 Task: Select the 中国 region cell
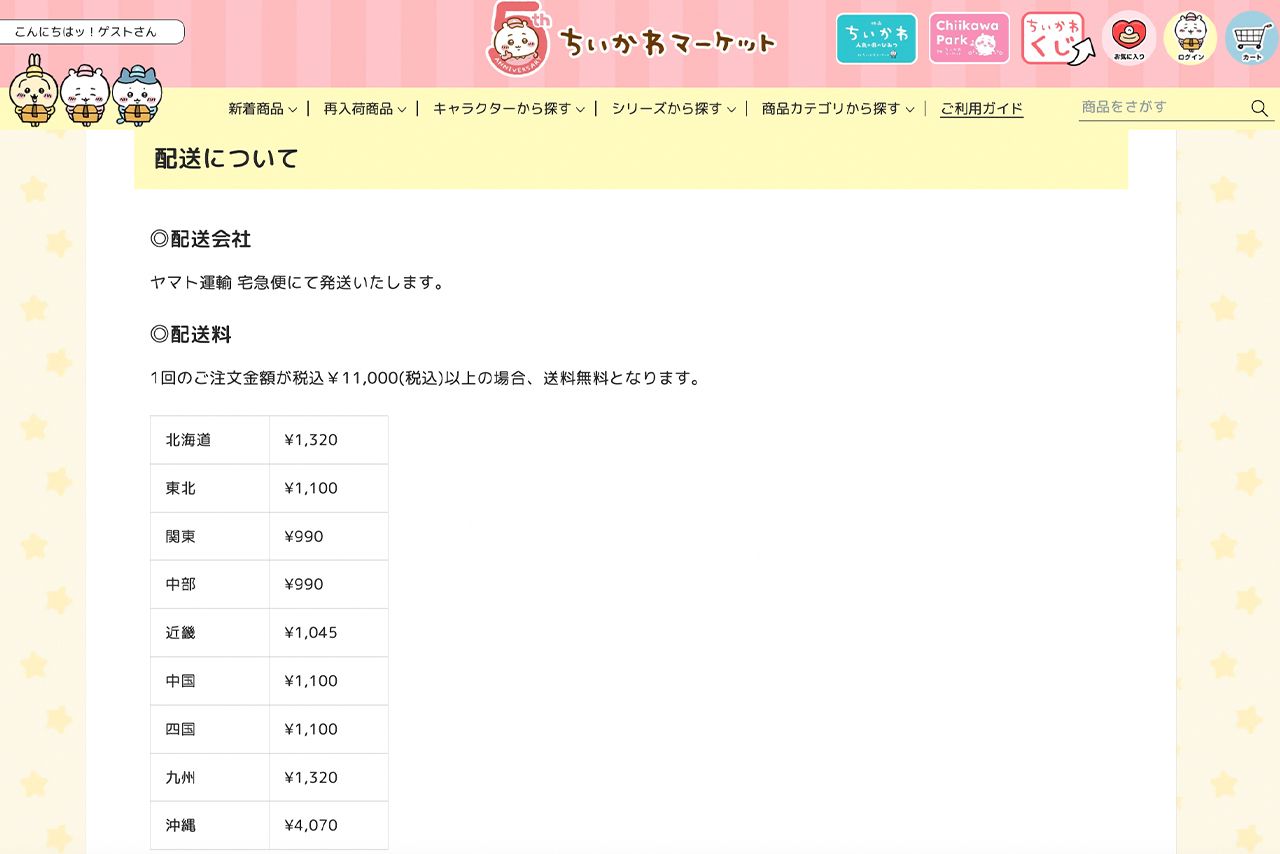tap(210, 681)
